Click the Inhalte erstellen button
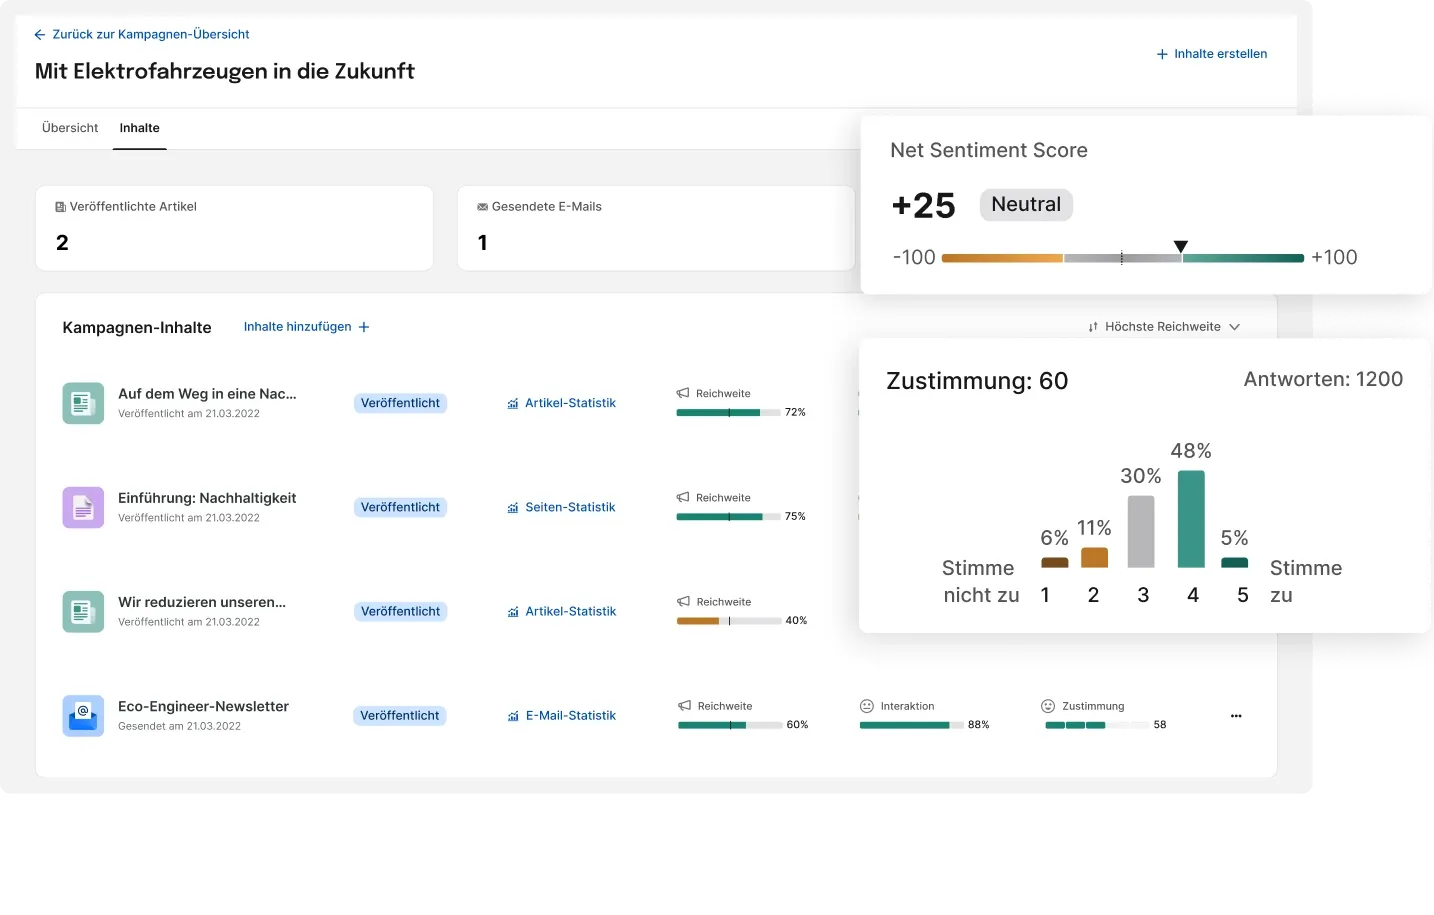Screen dimensions: 1434x915 tap(1211, 54)
